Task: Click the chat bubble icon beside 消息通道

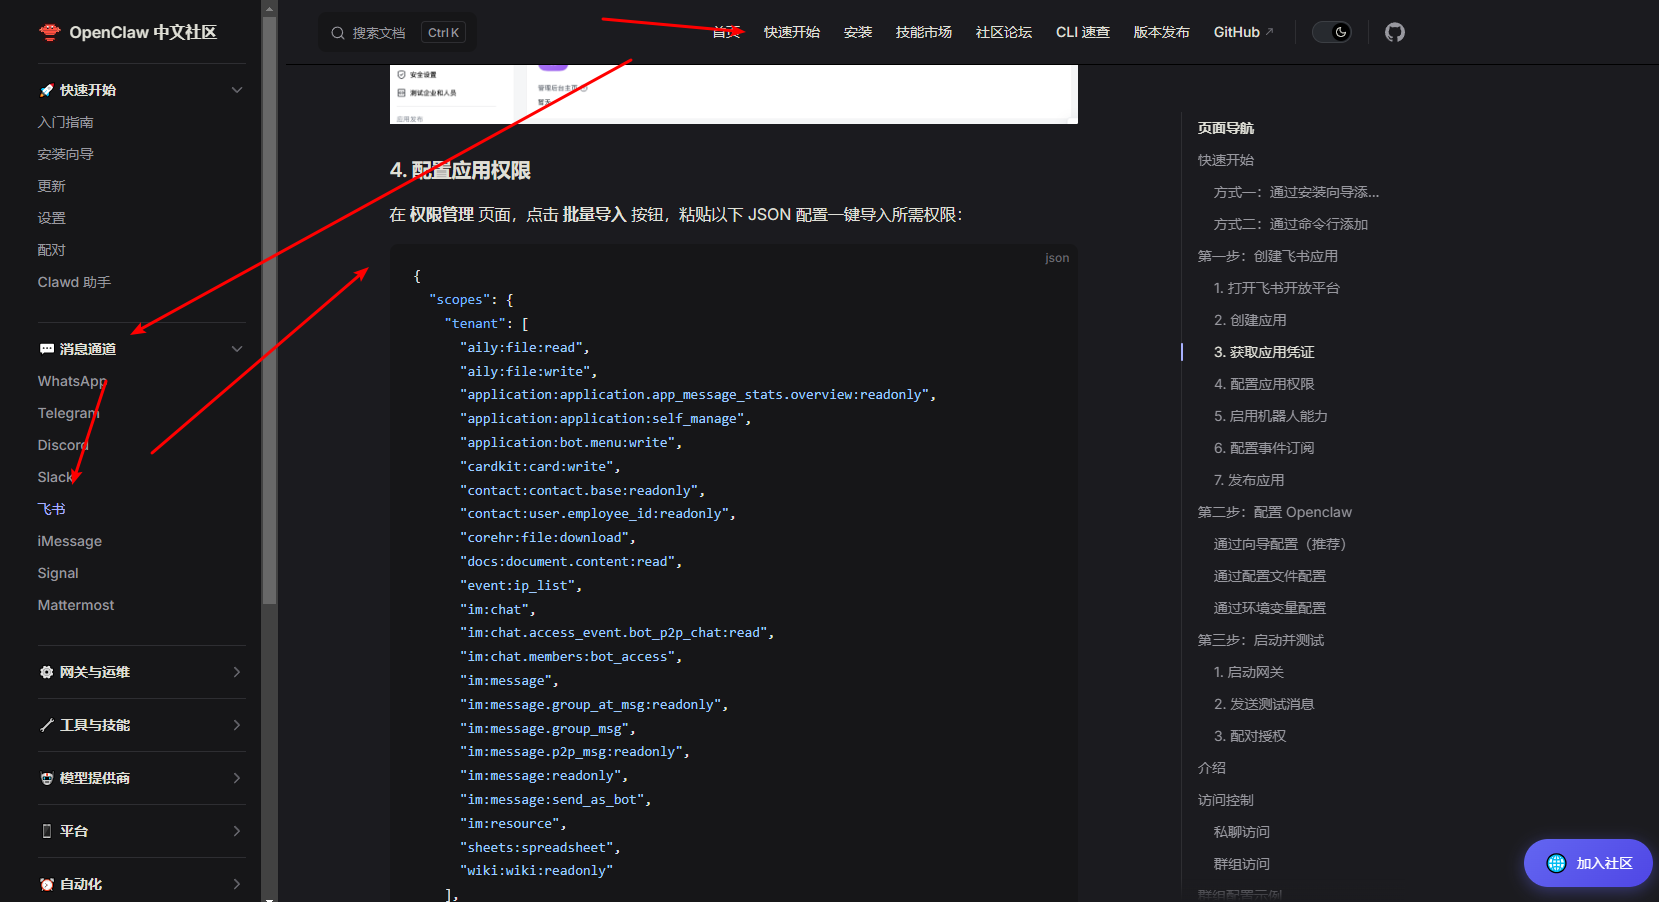Action: (x=45, y=348)
